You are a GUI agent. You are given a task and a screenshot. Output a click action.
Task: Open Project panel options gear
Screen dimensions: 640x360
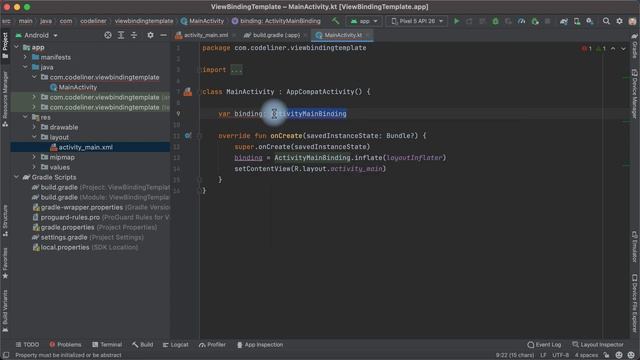[x=150, y=36]
